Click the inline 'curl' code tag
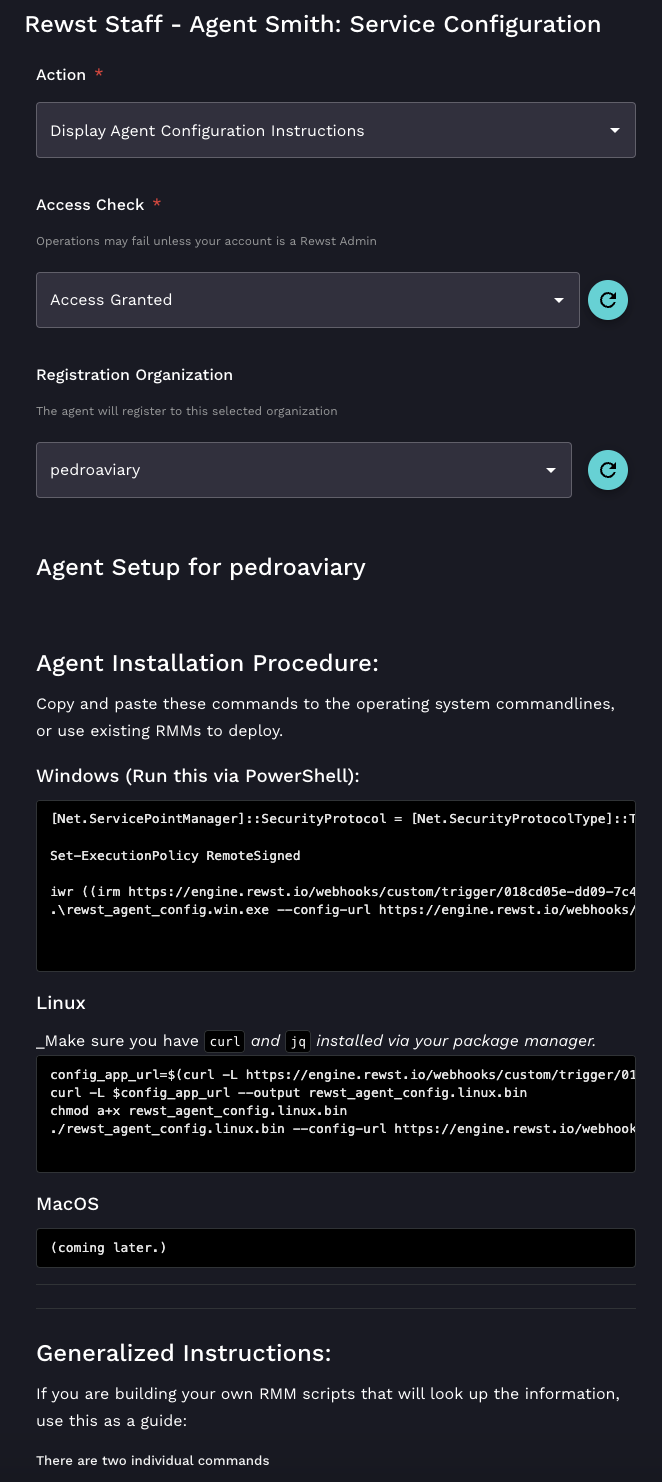This screenshot has height=1482, width=662. [x=225, y=1041]
